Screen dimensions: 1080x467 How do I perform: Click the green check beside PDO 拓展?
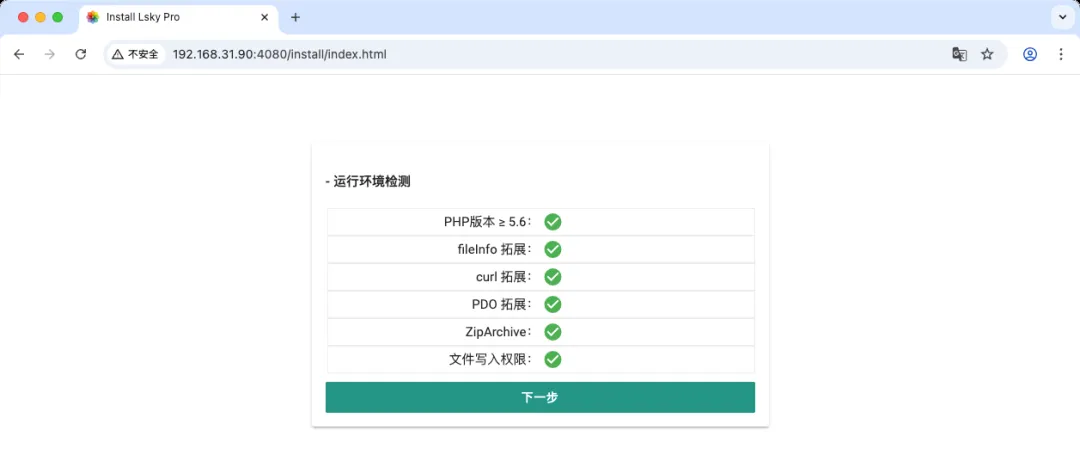pyautogui.click(x=552, y=304)
